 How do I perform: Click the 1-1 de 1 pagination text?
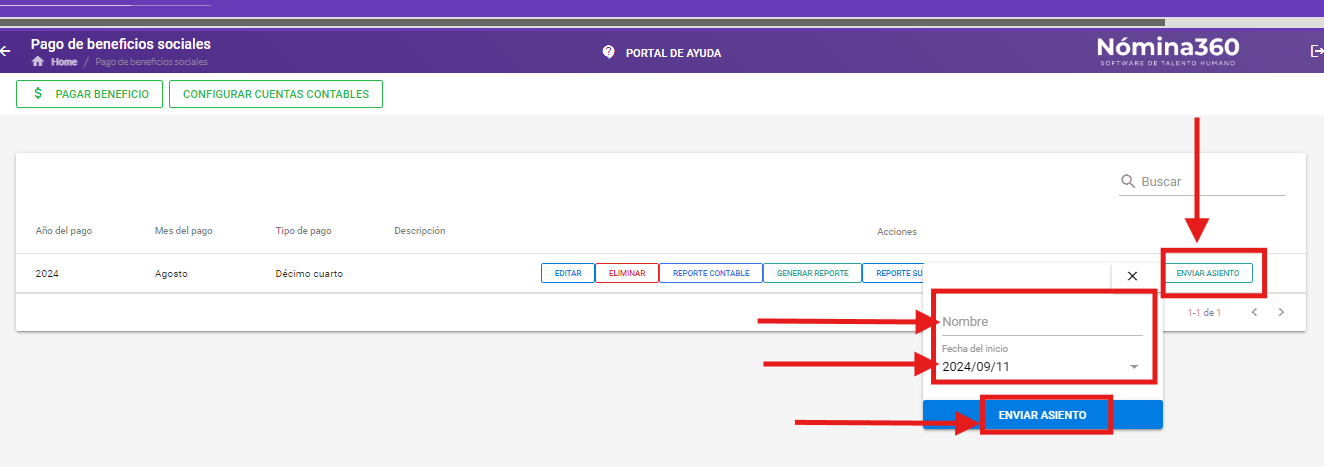(1204, 313)
